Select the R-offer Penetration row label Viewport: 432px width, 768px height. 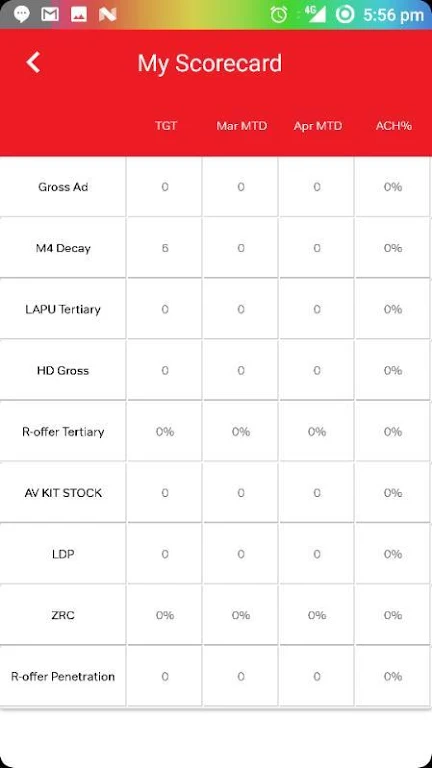(63, 676)
